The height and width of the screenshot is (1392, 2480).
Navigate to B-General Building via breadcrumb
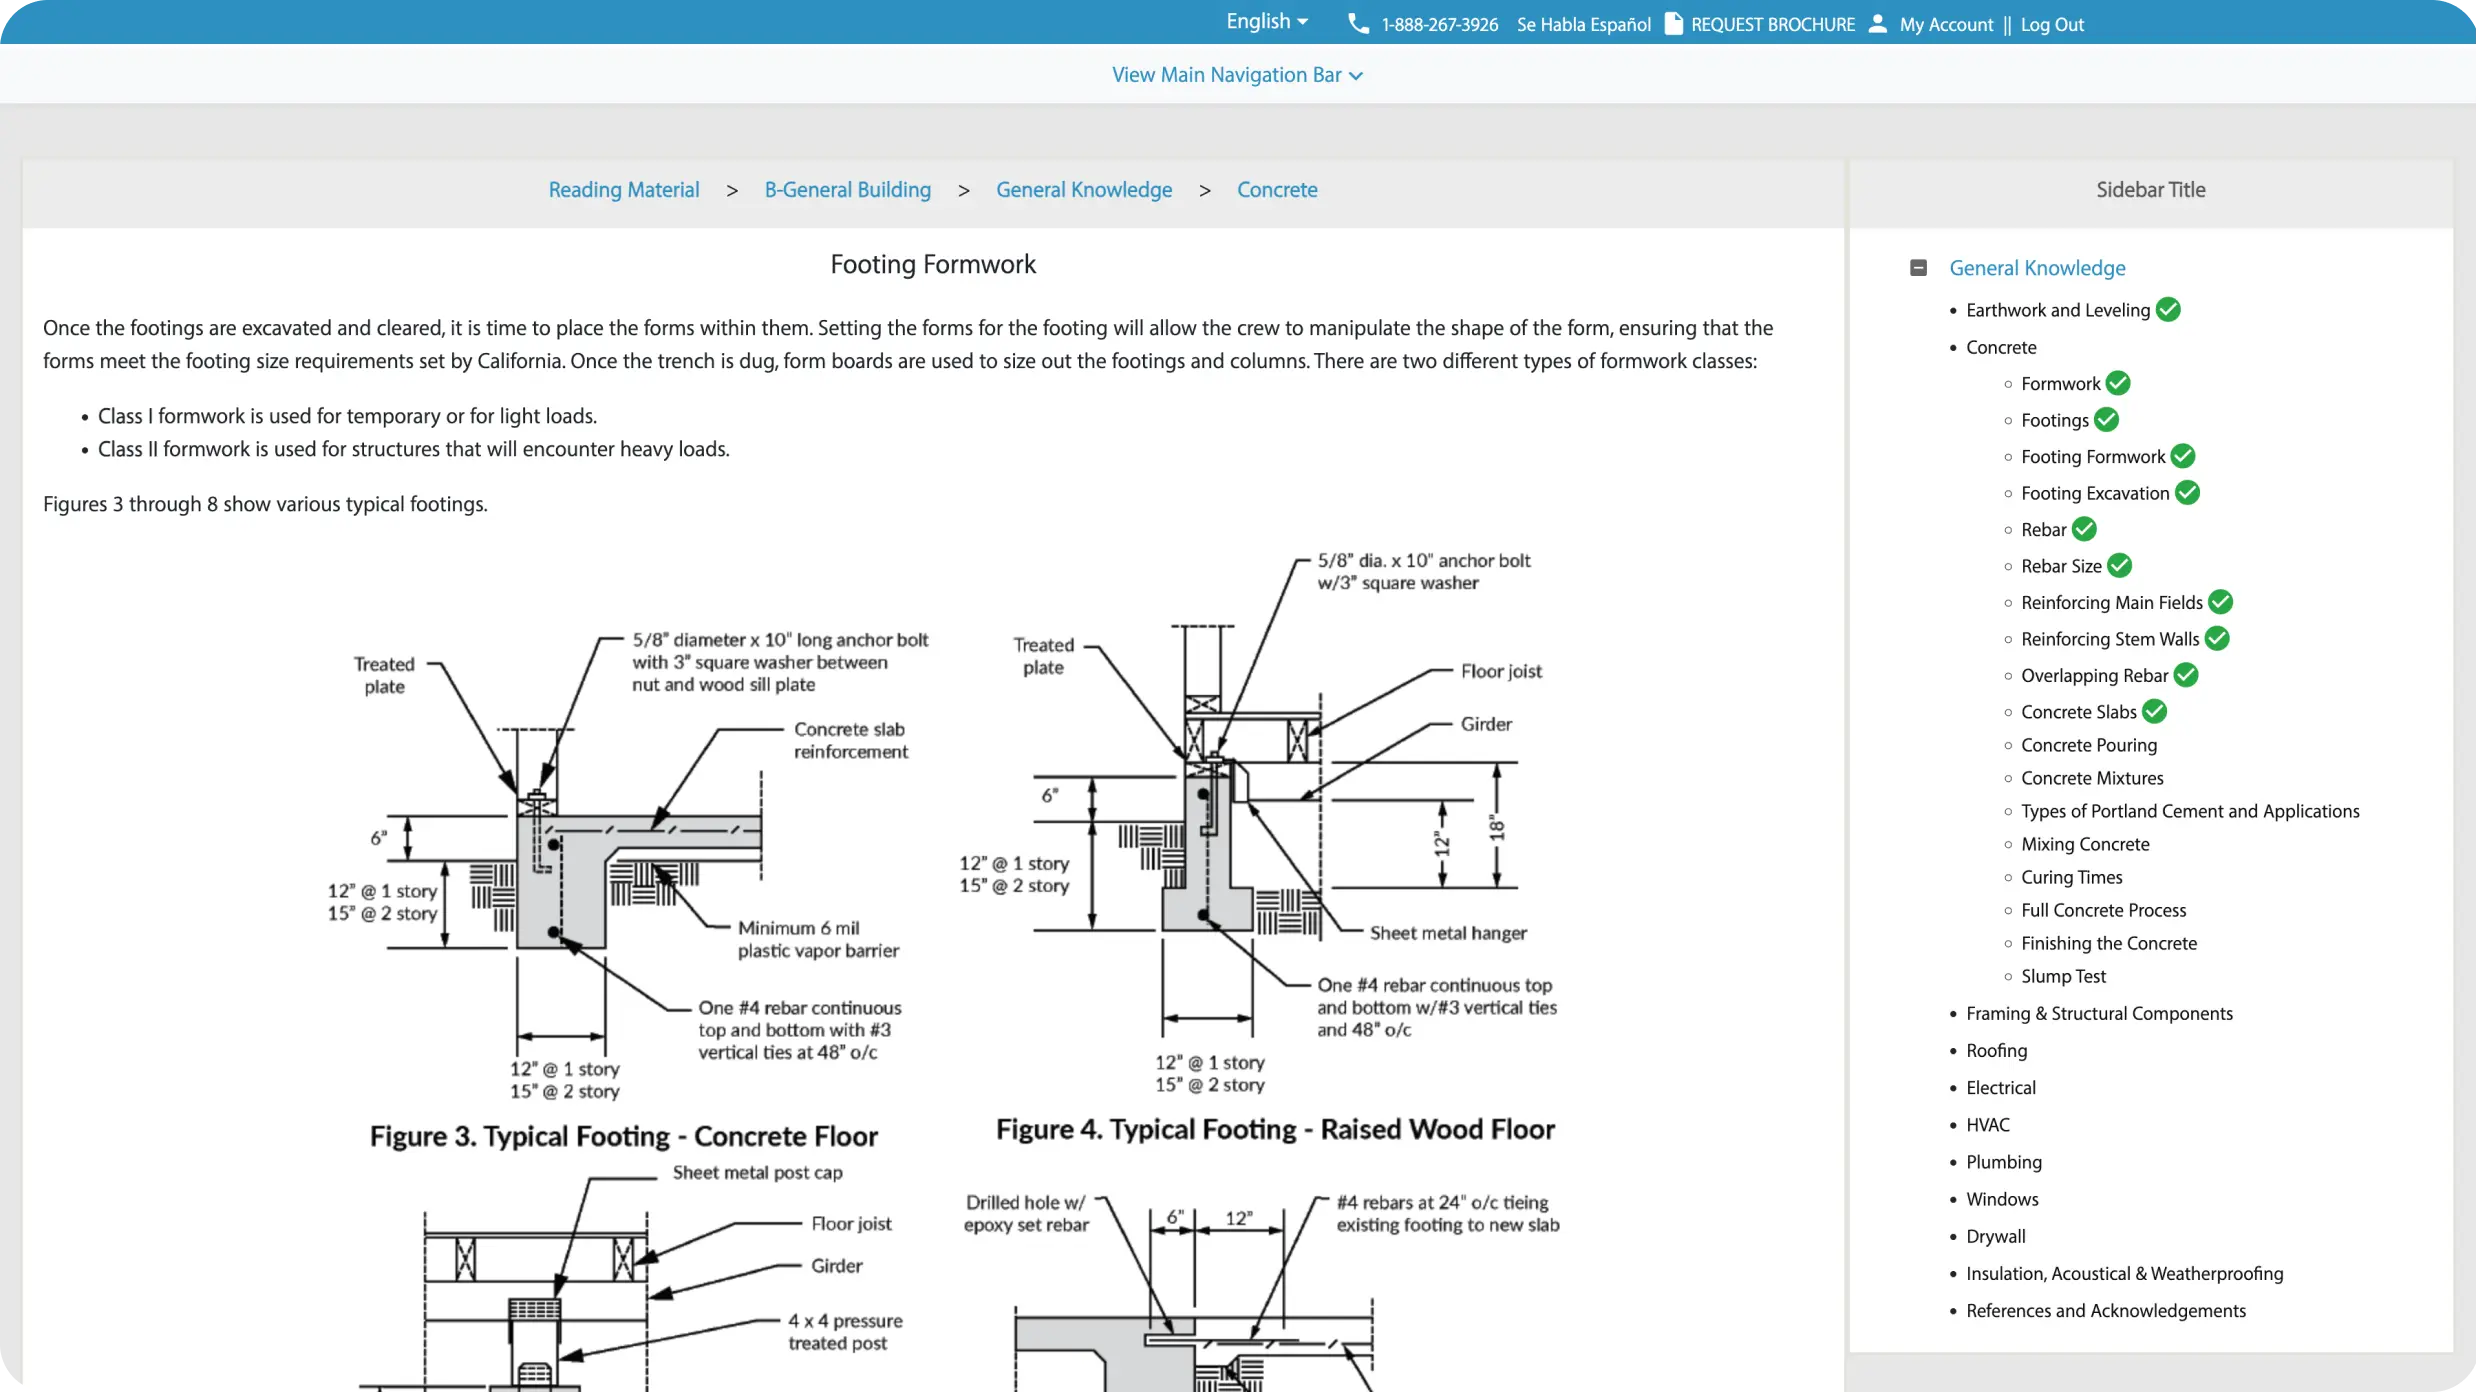pyautogui.click(x=847, y=189)
